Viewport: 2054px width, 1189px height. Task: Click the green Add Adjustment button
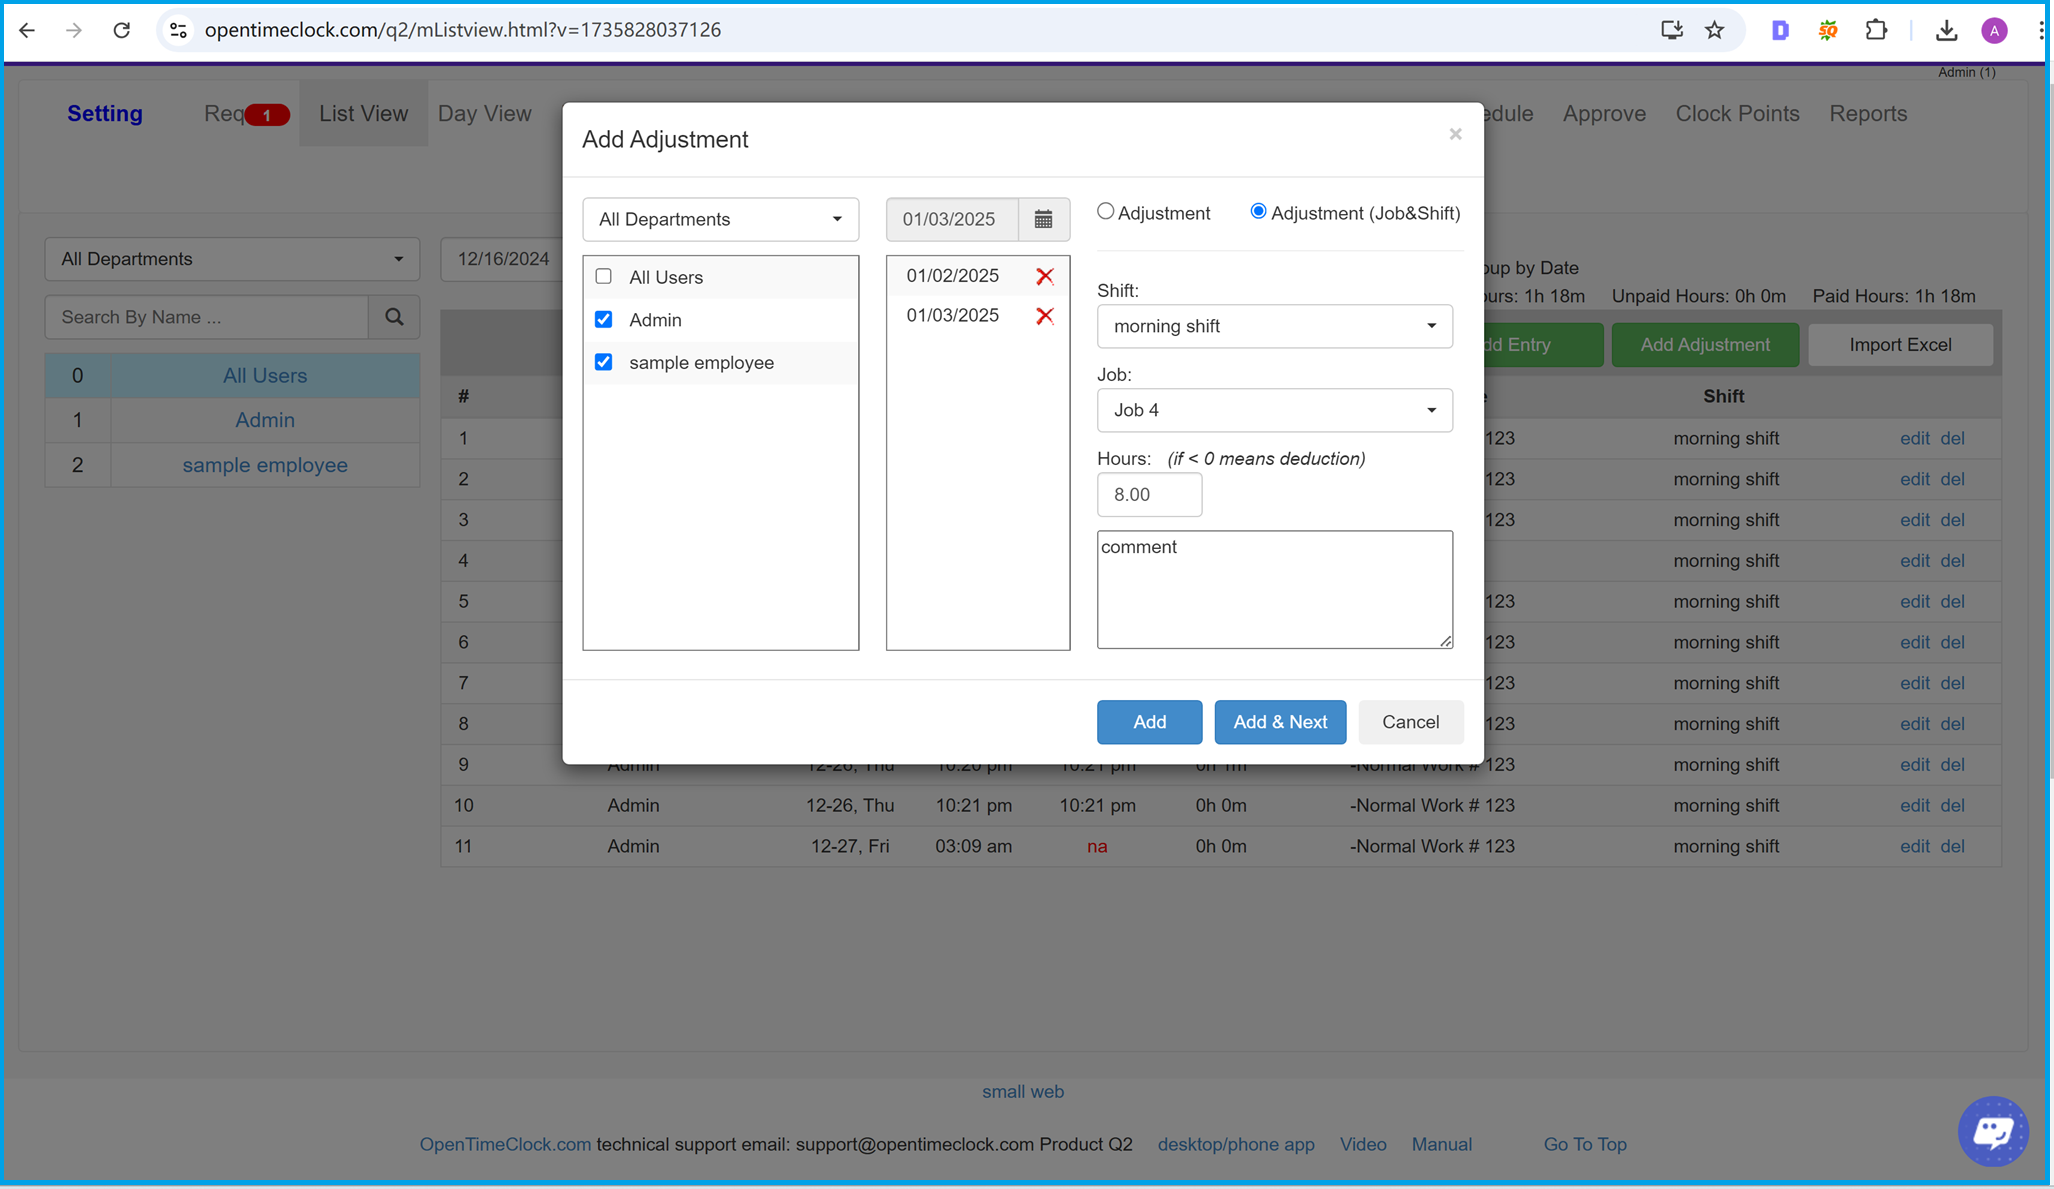click(1705, 345)
